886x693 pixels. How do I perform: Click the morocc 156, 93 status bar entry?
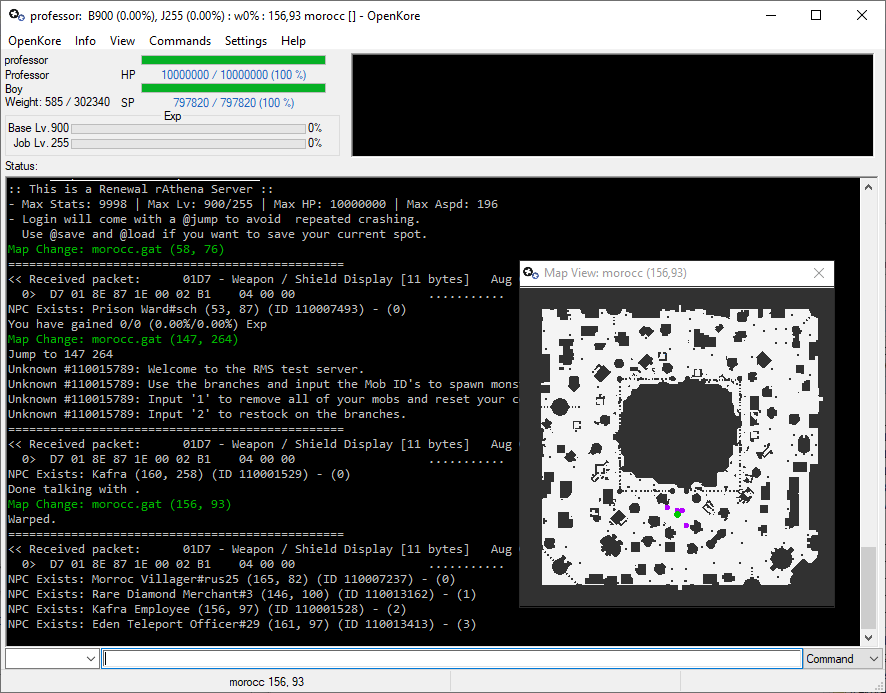pyautogui.click(x=267, y=682)
